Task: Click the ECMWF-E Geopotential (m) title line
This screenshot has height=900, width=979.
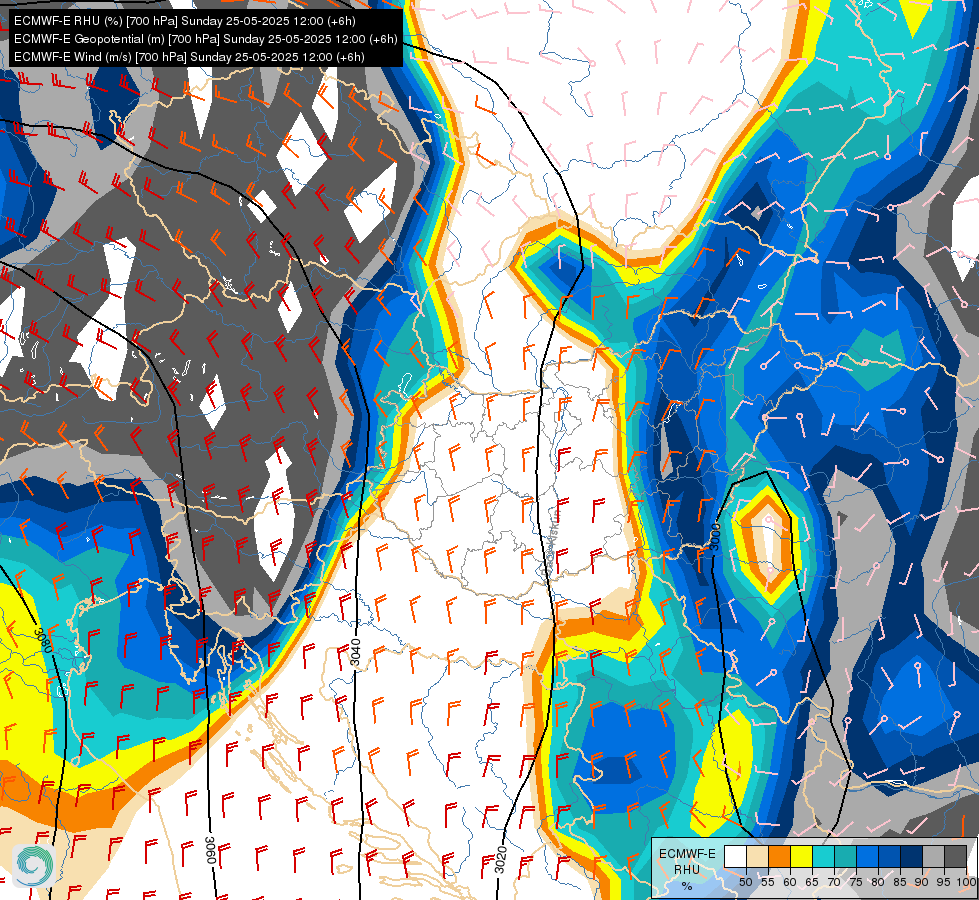Action: (205, 39)
